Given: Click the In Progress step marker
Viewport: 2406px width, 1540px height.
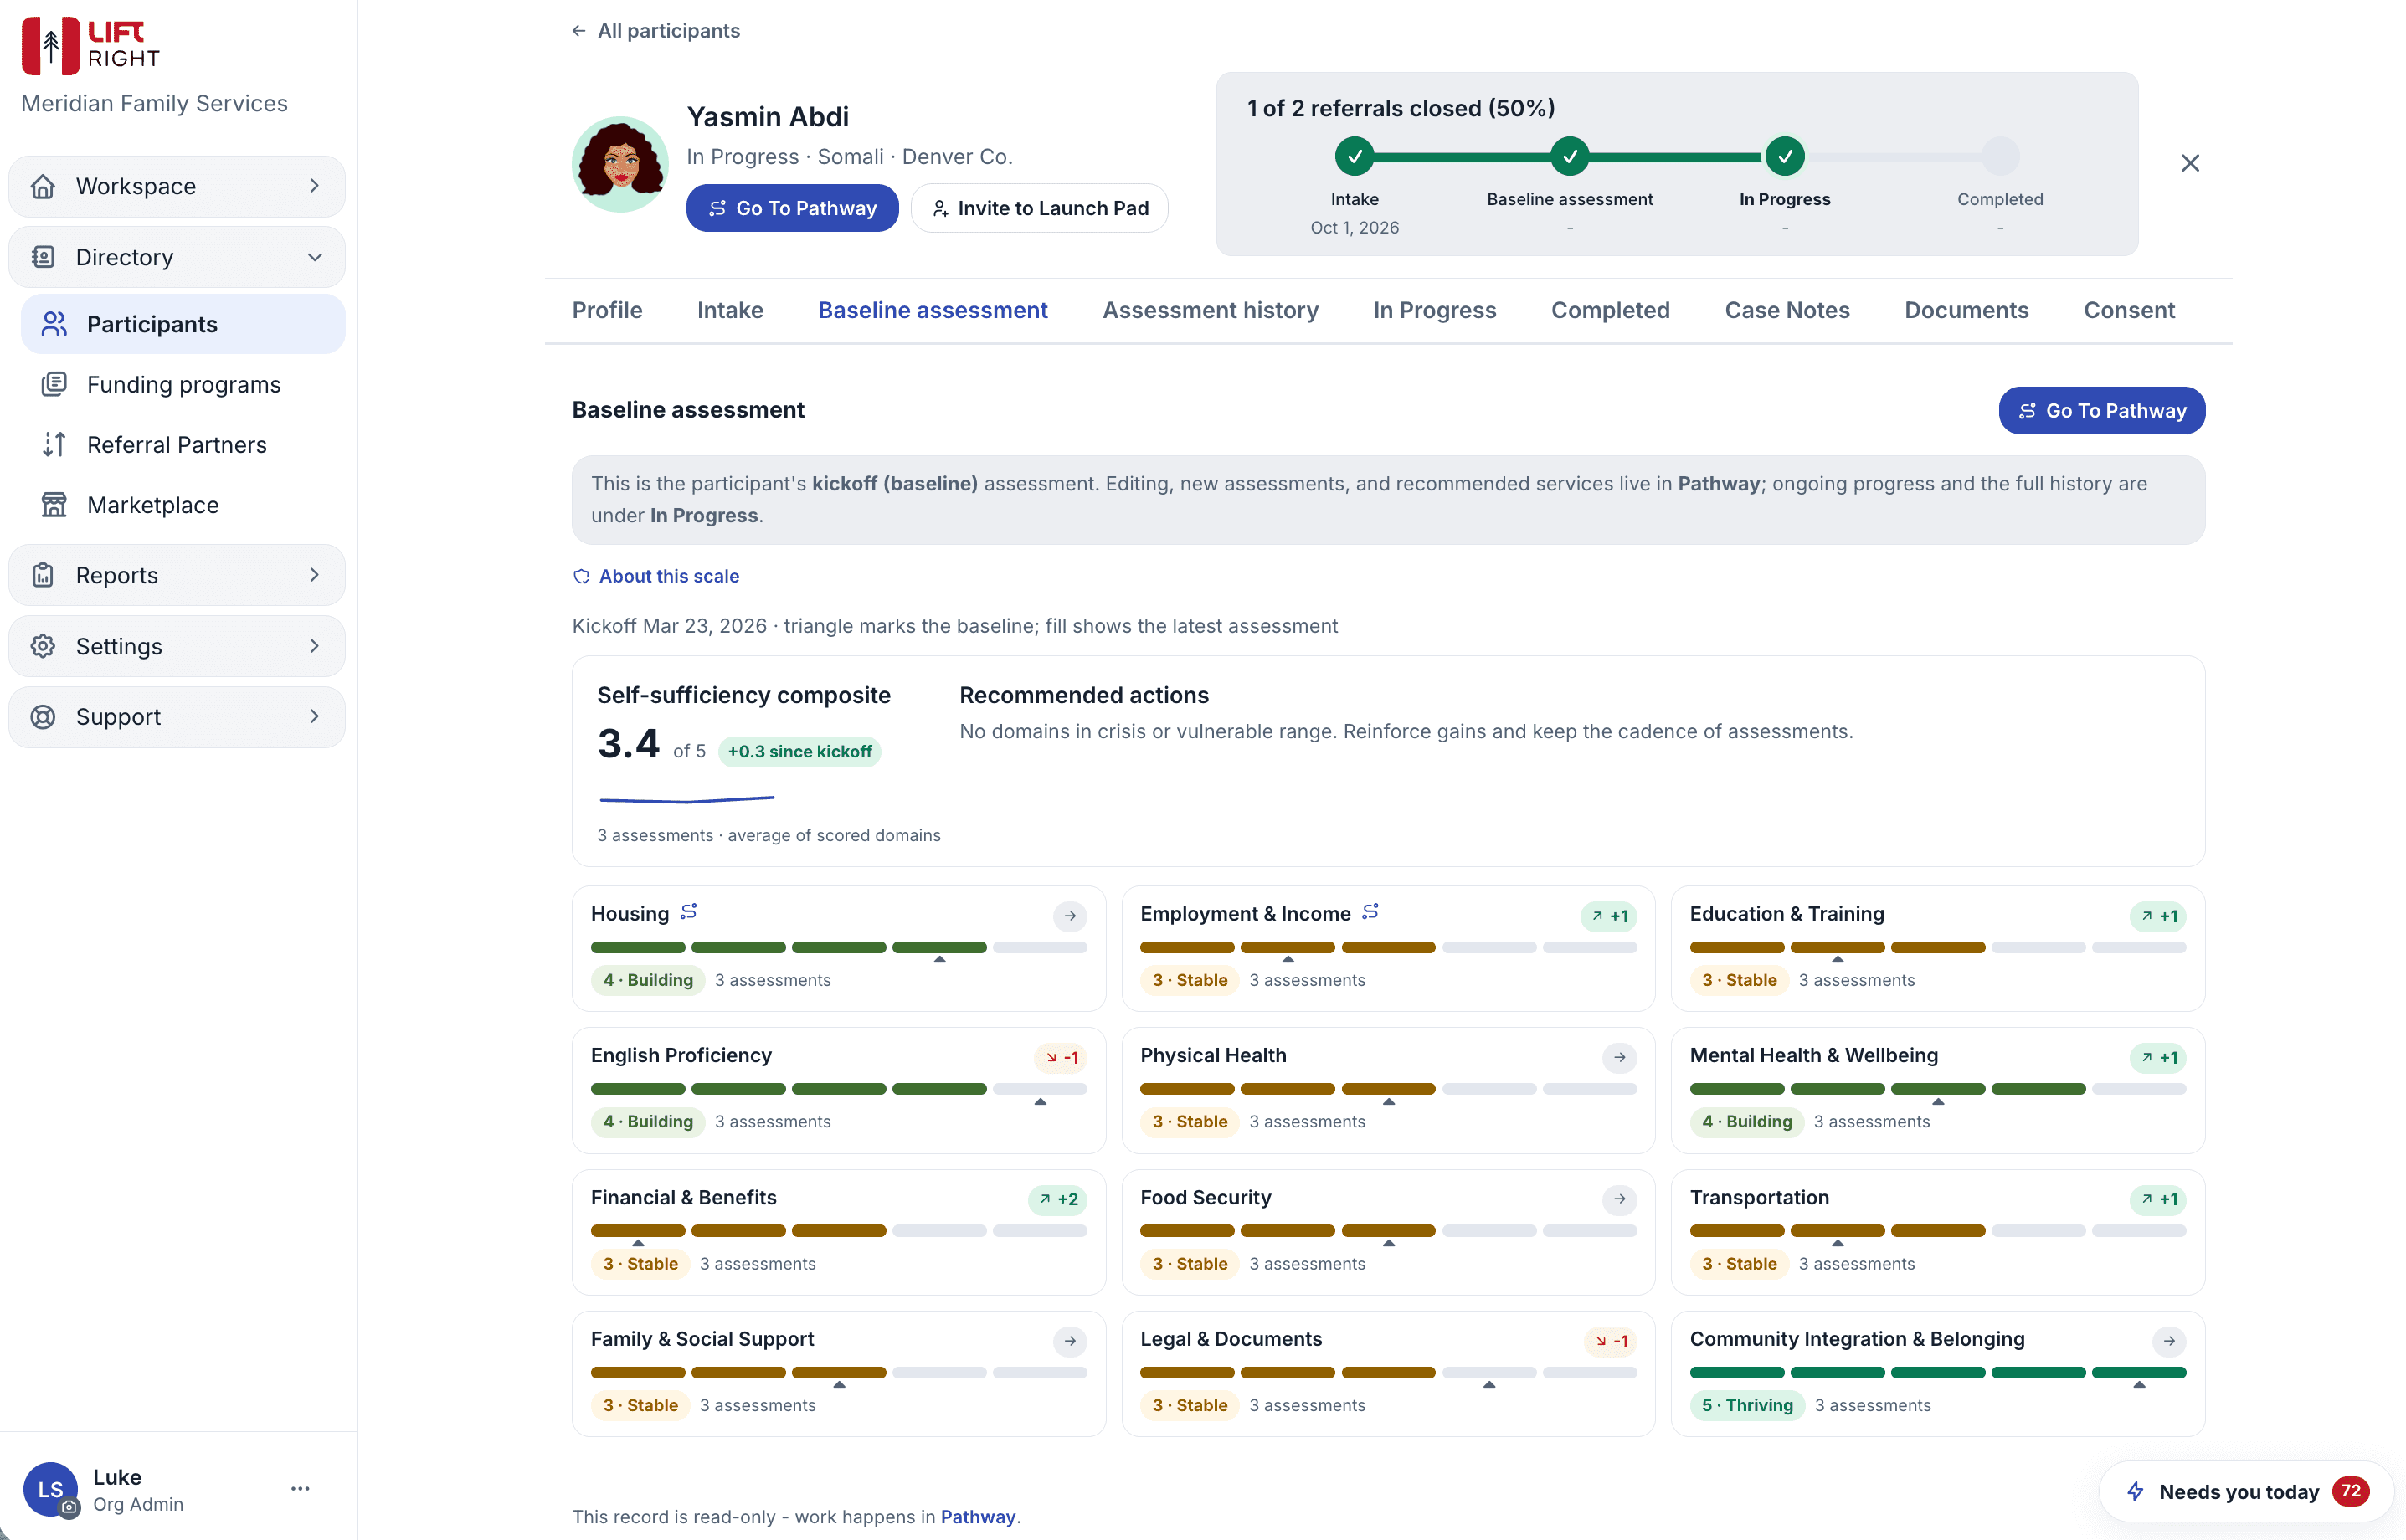Looking at the screenshot, I should tap(1784, 156).
